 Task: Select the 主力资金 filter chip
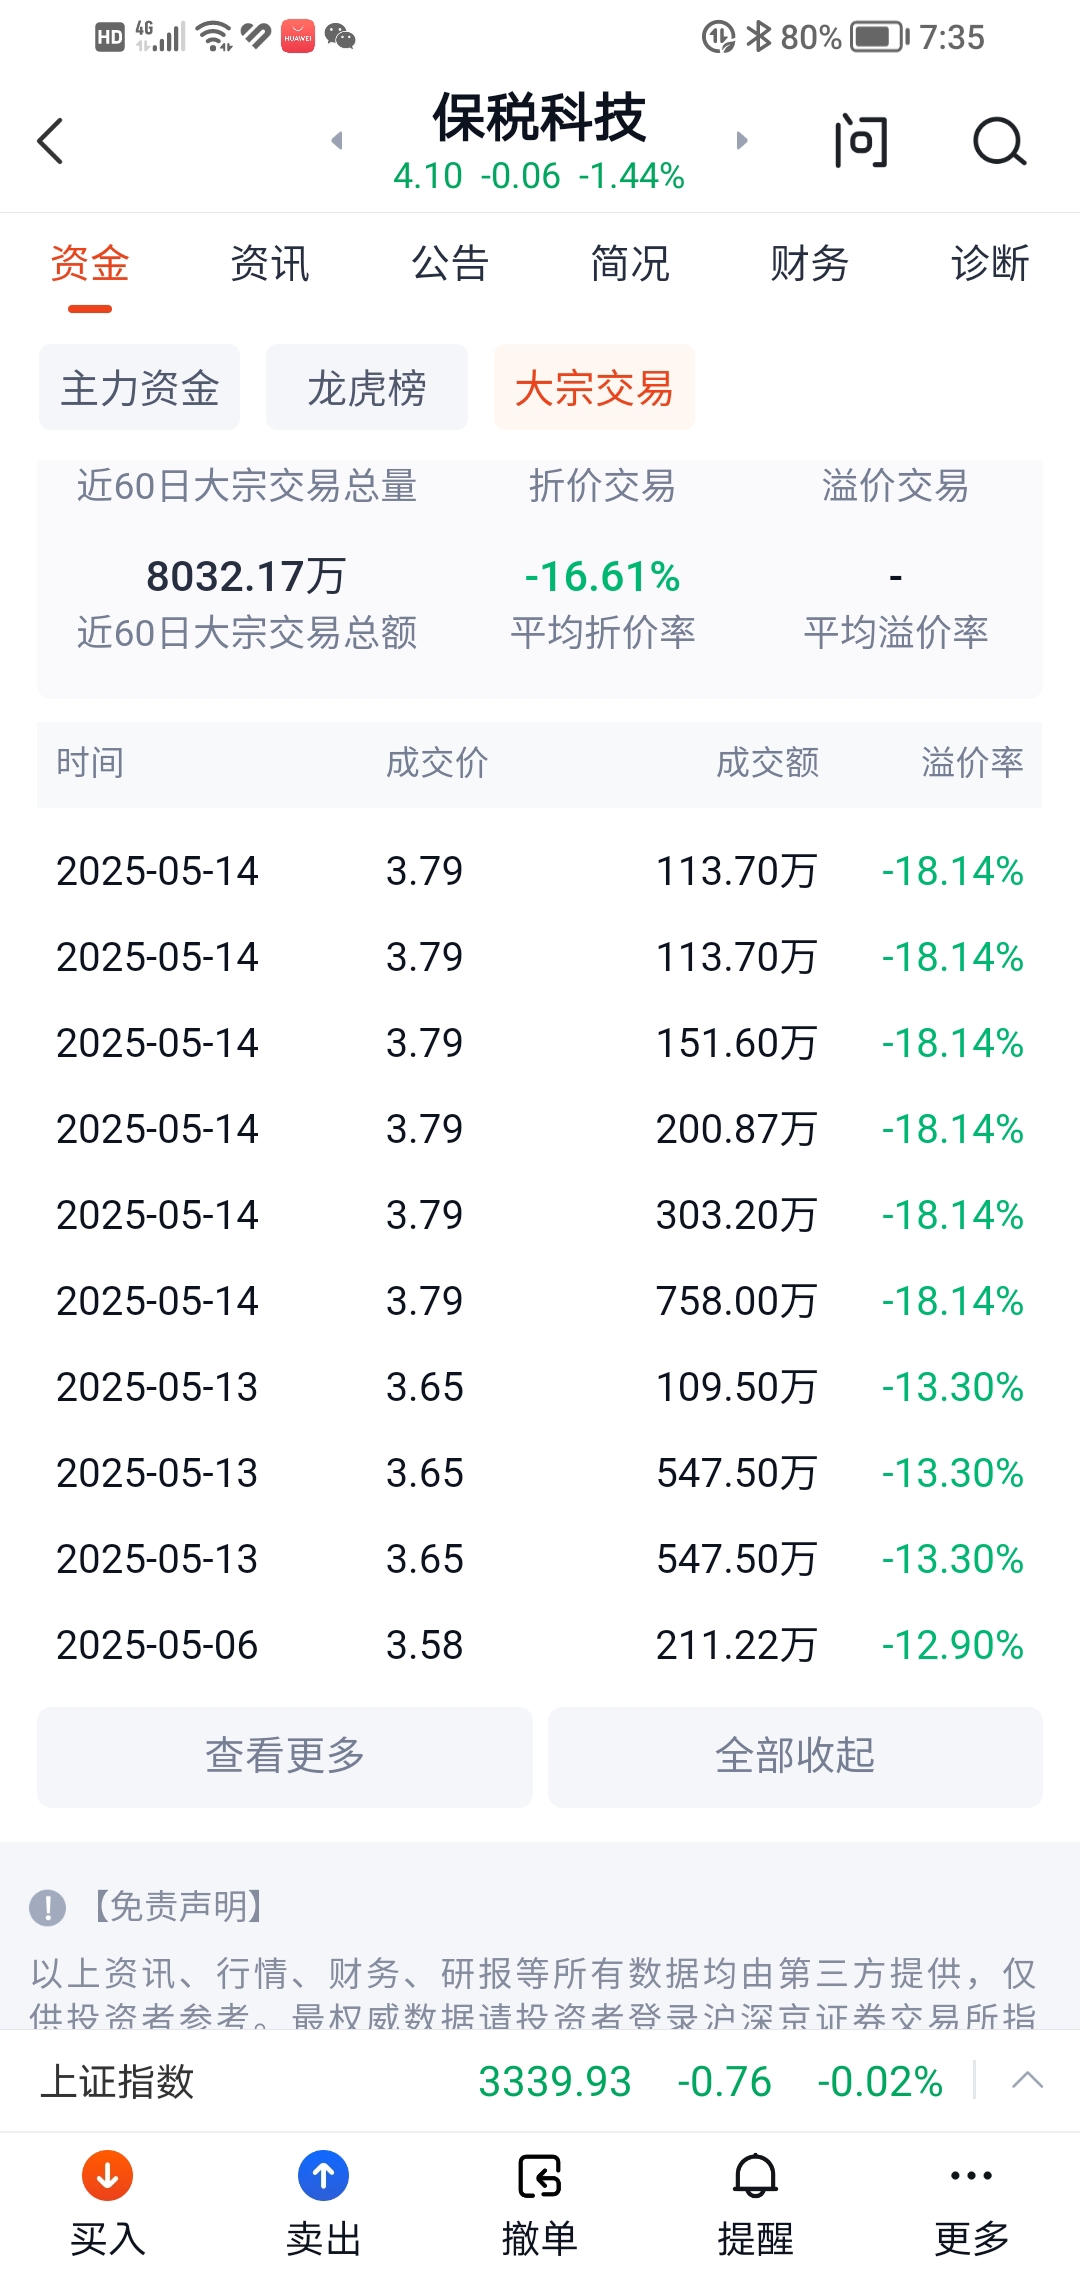(x=140, y=387)
